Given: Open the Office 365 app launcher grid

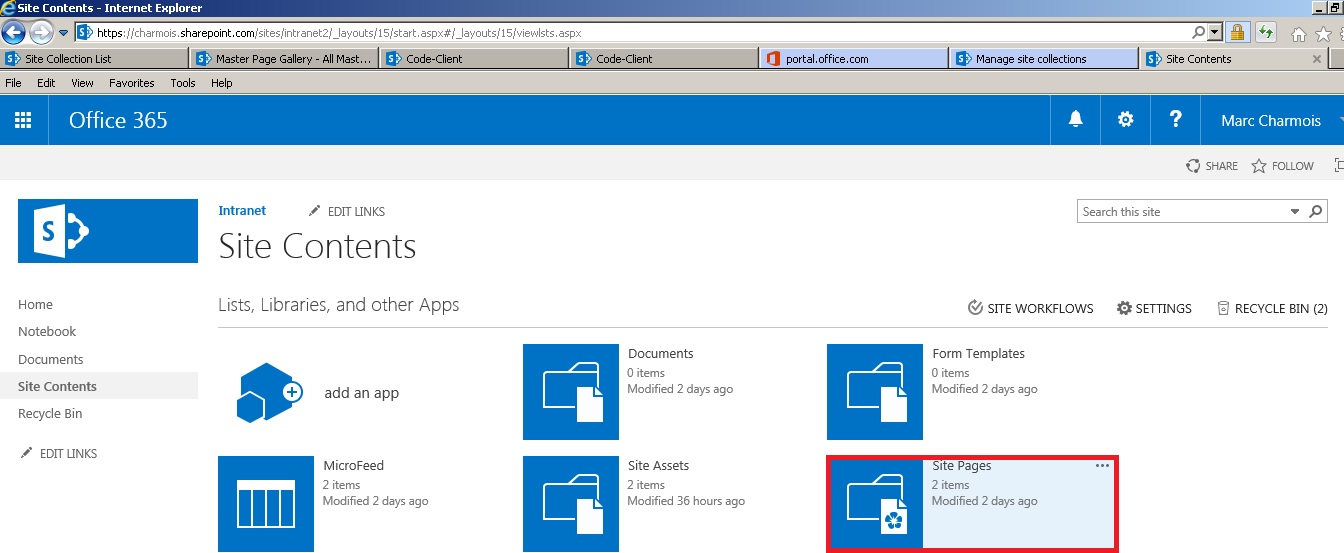Looking at the screenshot, I should pyautogui.click(x=23, y=120).
